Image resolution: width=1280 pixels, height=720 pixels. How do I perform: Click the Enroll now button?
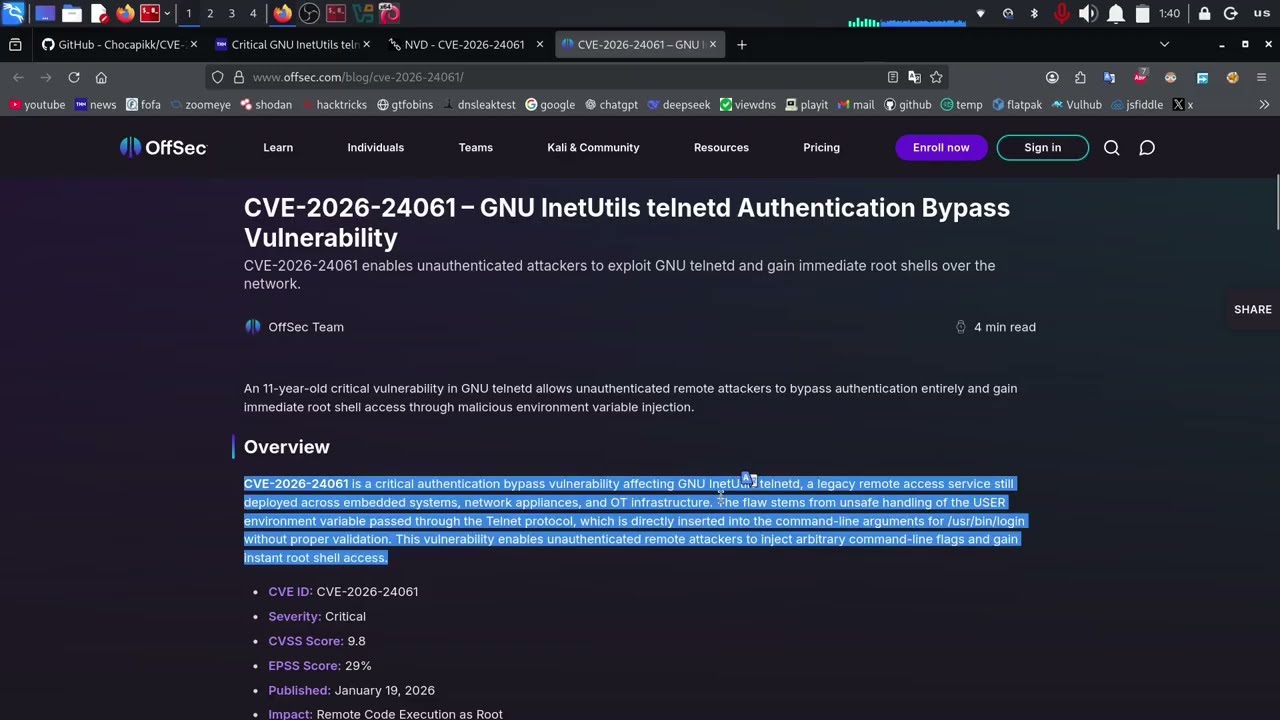941,147
